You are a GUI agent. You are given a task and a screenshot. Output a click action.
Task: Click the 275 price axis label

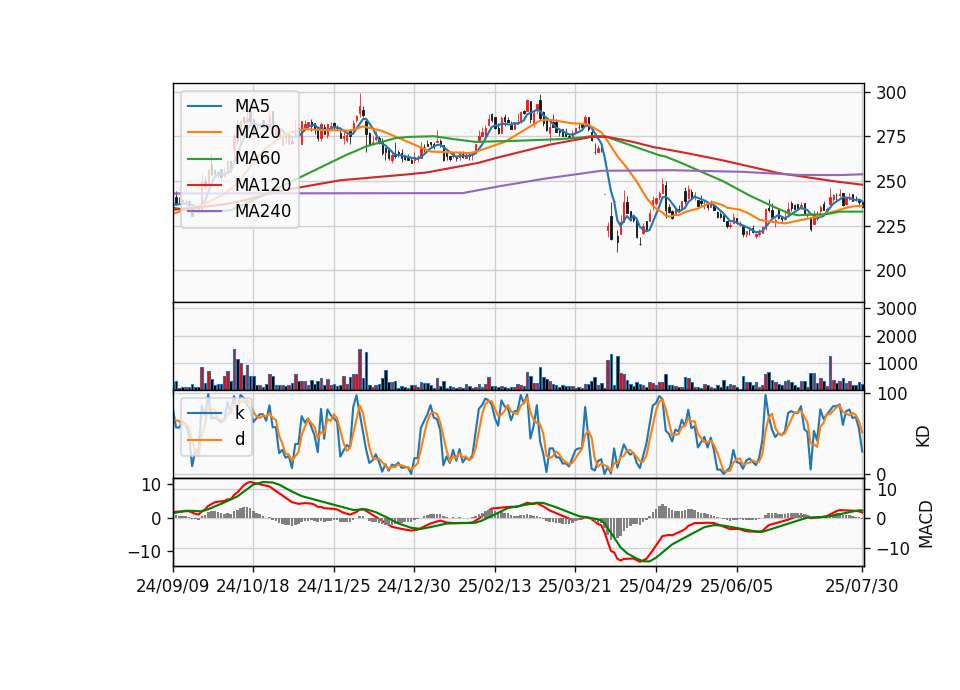pos(891,137)
